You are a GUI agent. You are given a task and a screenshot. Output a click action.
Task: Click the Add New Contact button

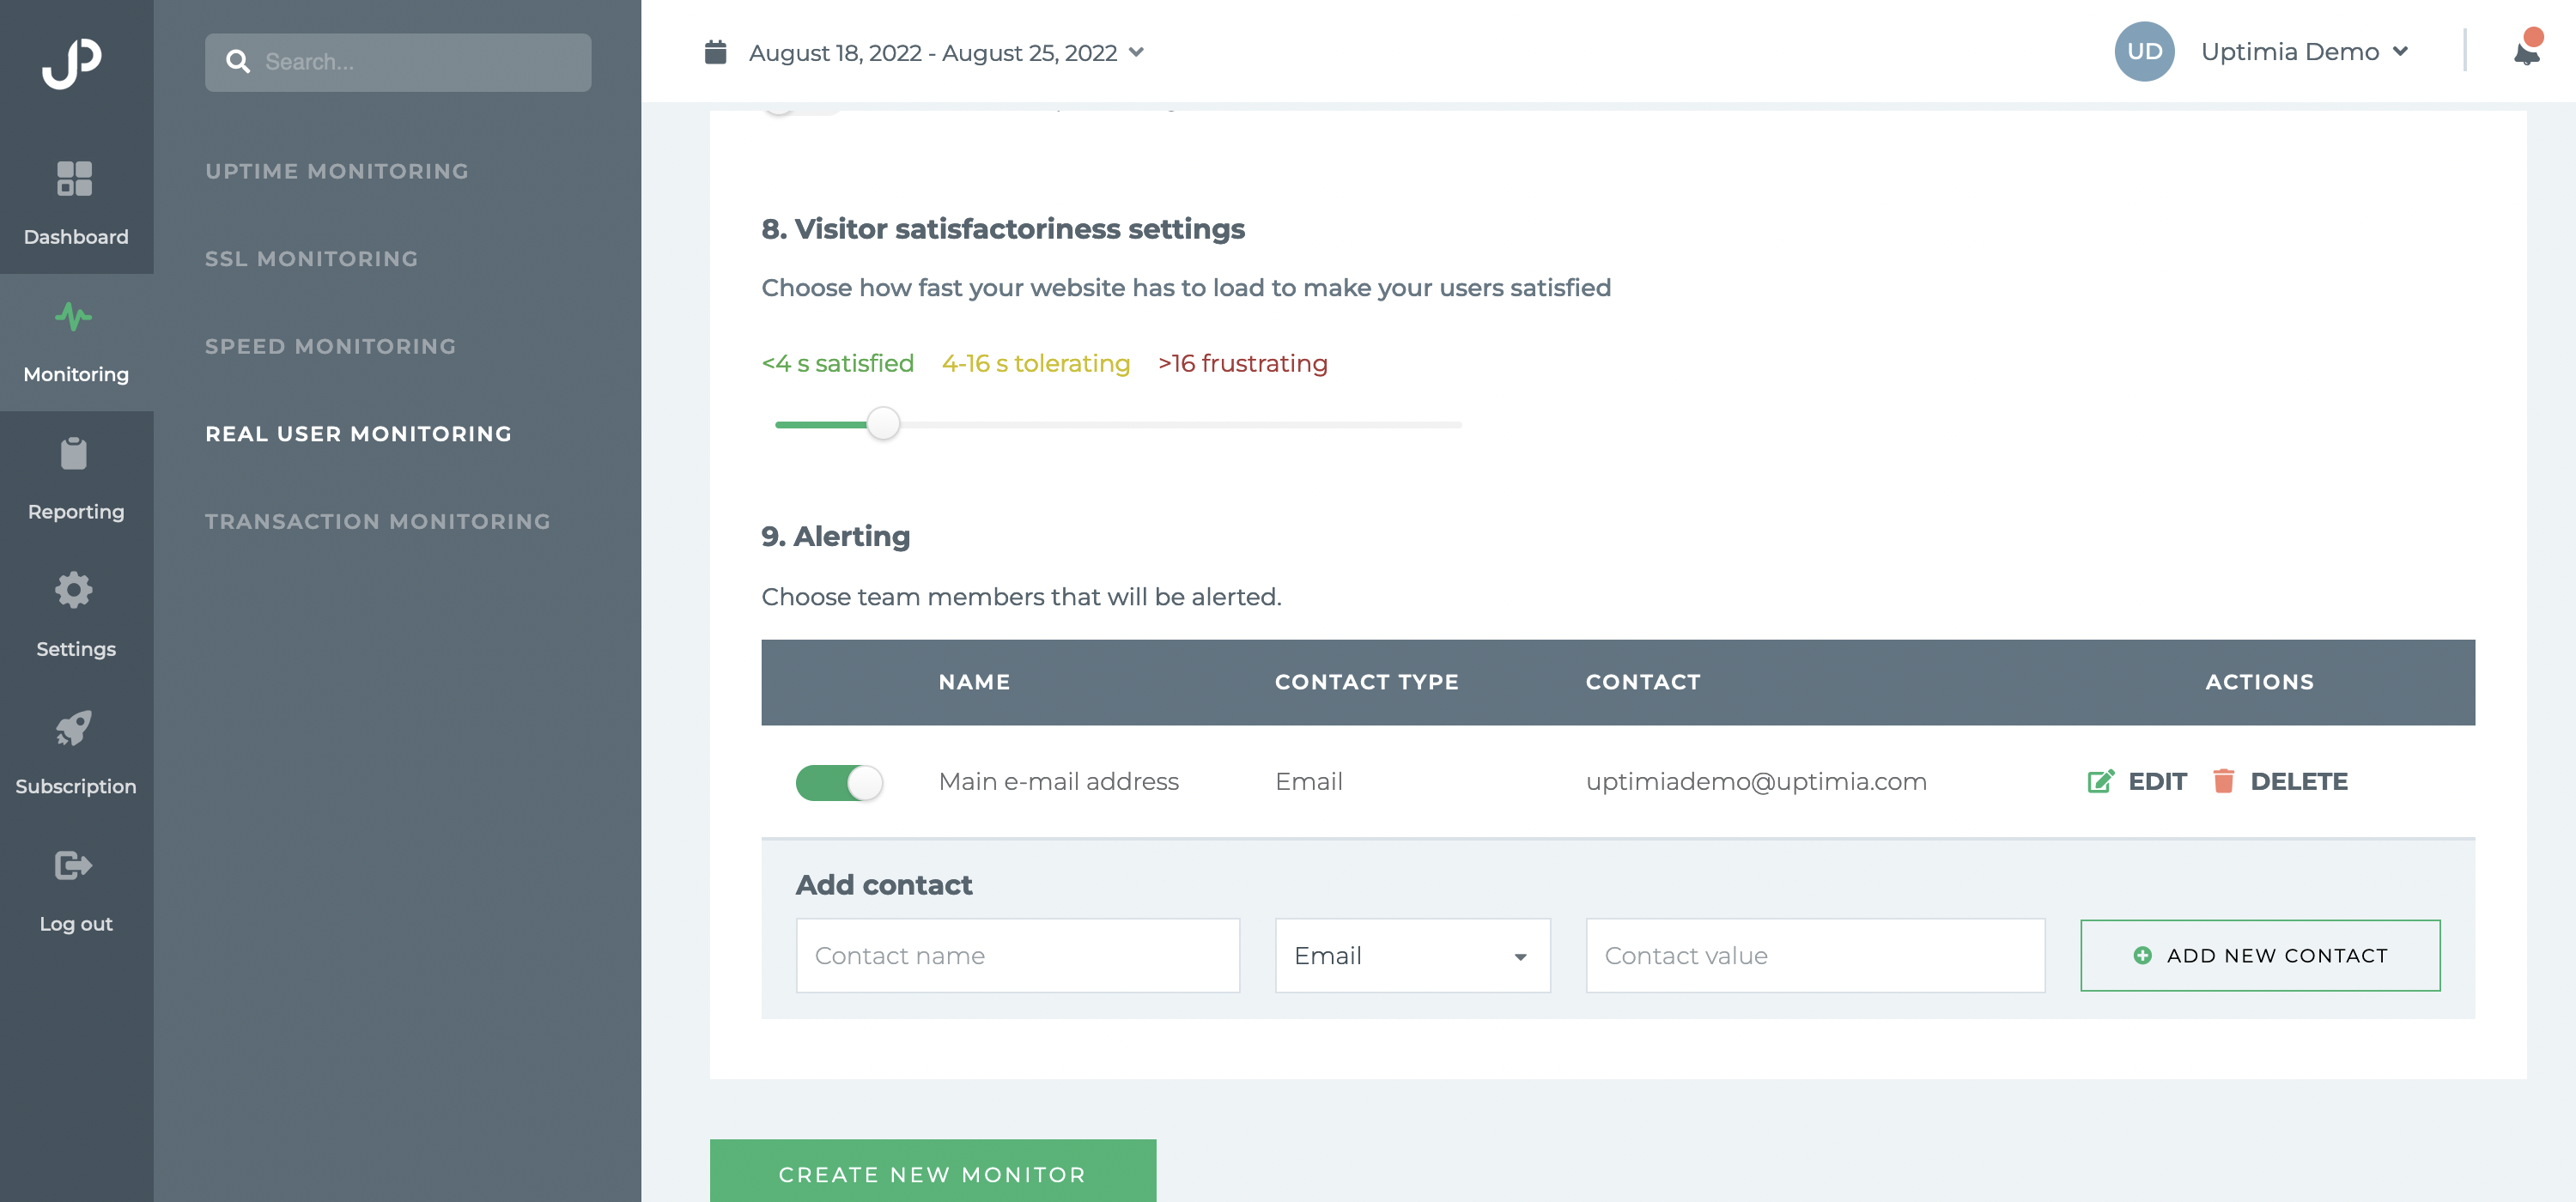pyautogui.click(x=2260, y=955)
